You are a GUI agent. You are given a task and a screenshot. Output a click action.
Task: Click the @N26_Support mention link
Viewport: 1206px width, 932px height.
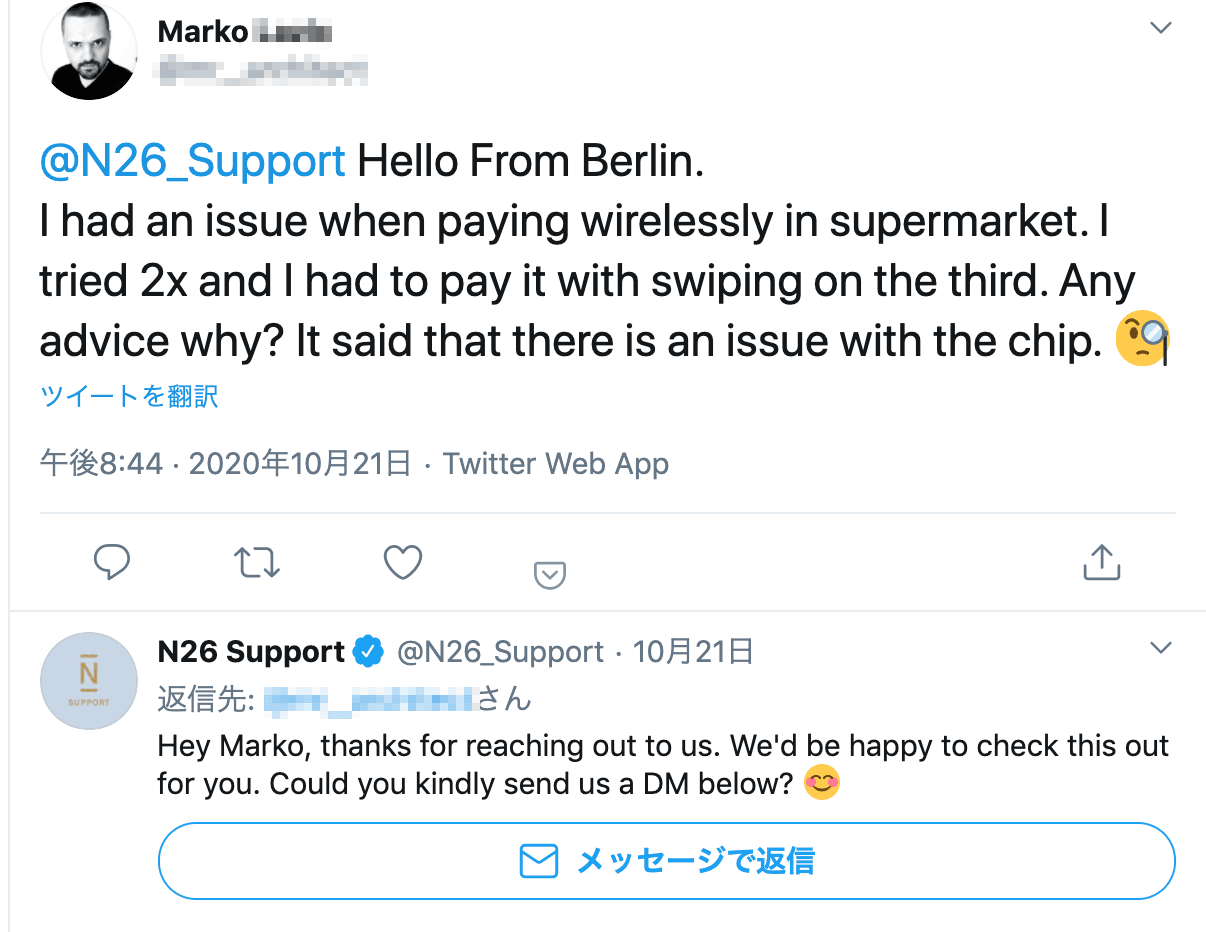tap(193, 161)
